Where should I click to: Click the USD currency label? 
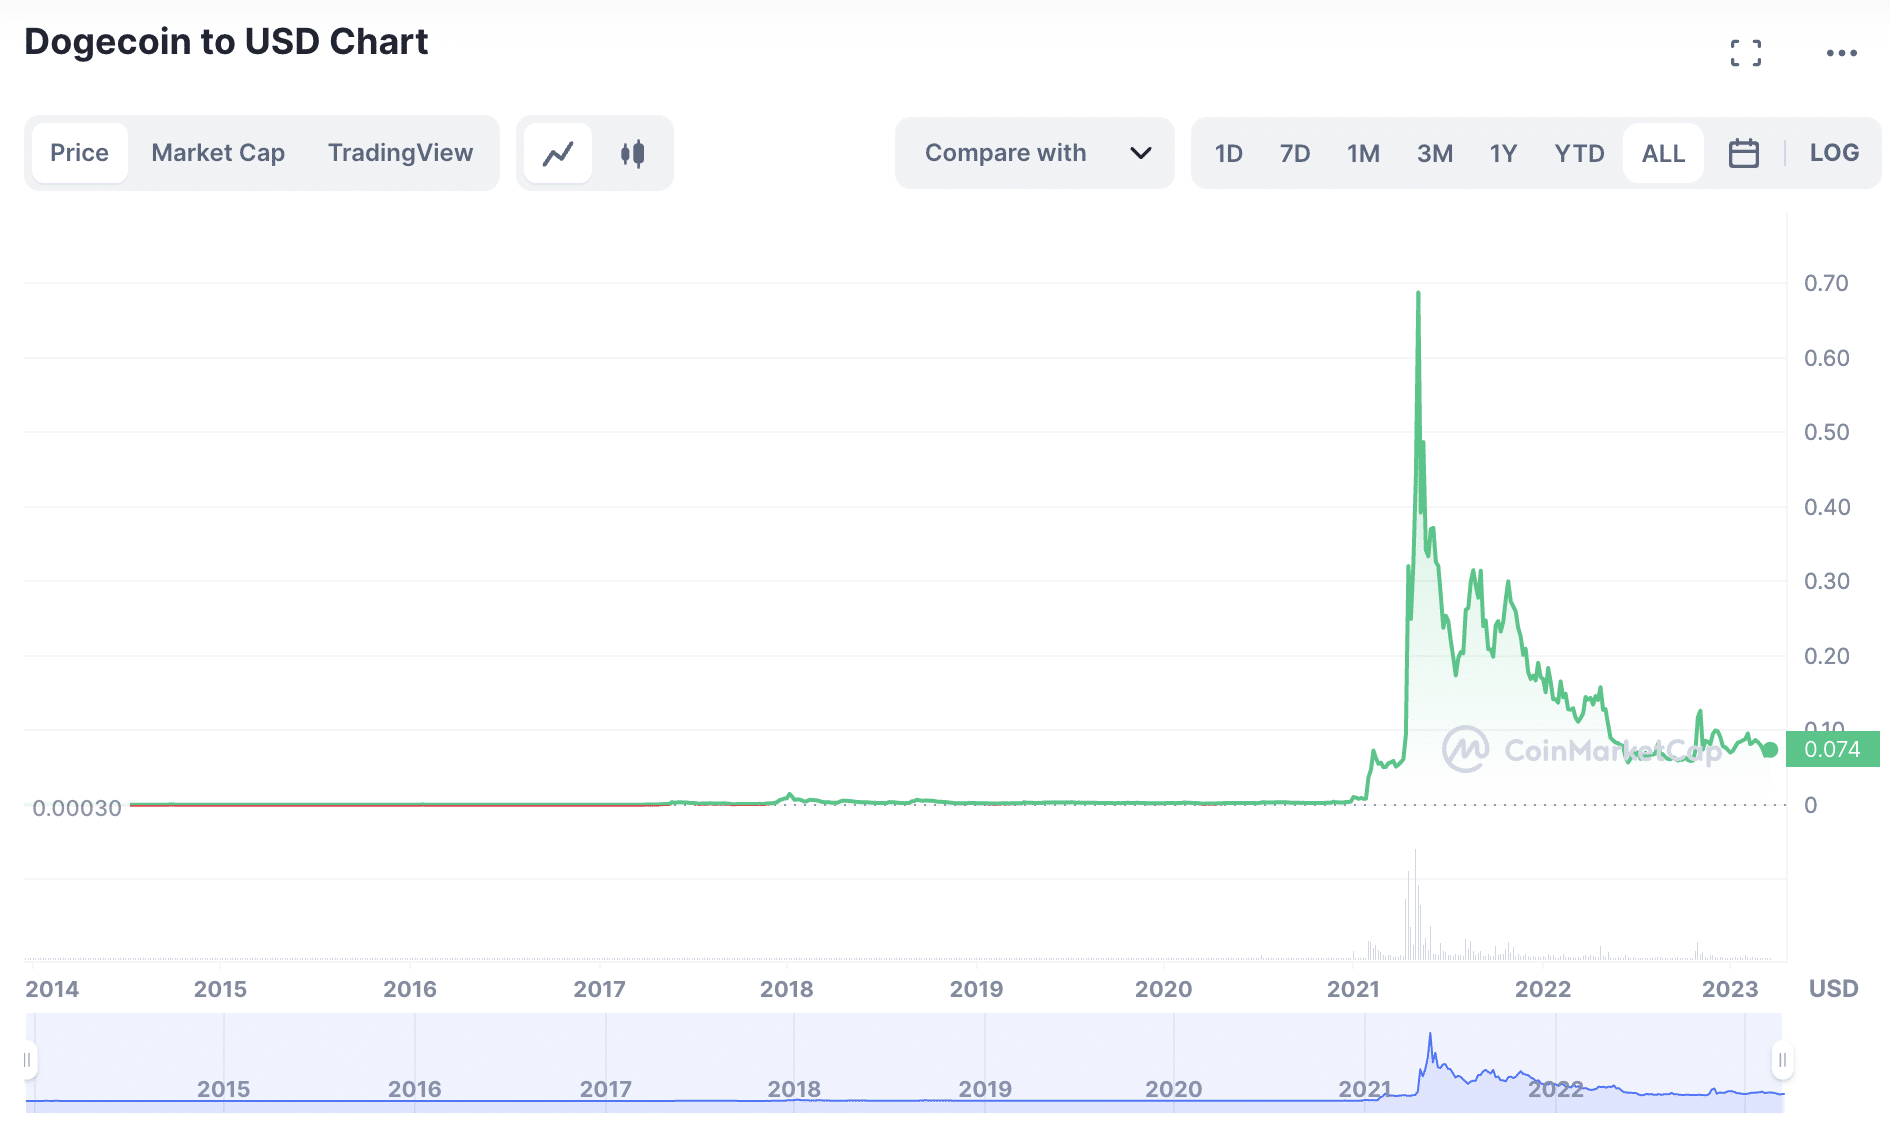click(x=1834, y=989)
